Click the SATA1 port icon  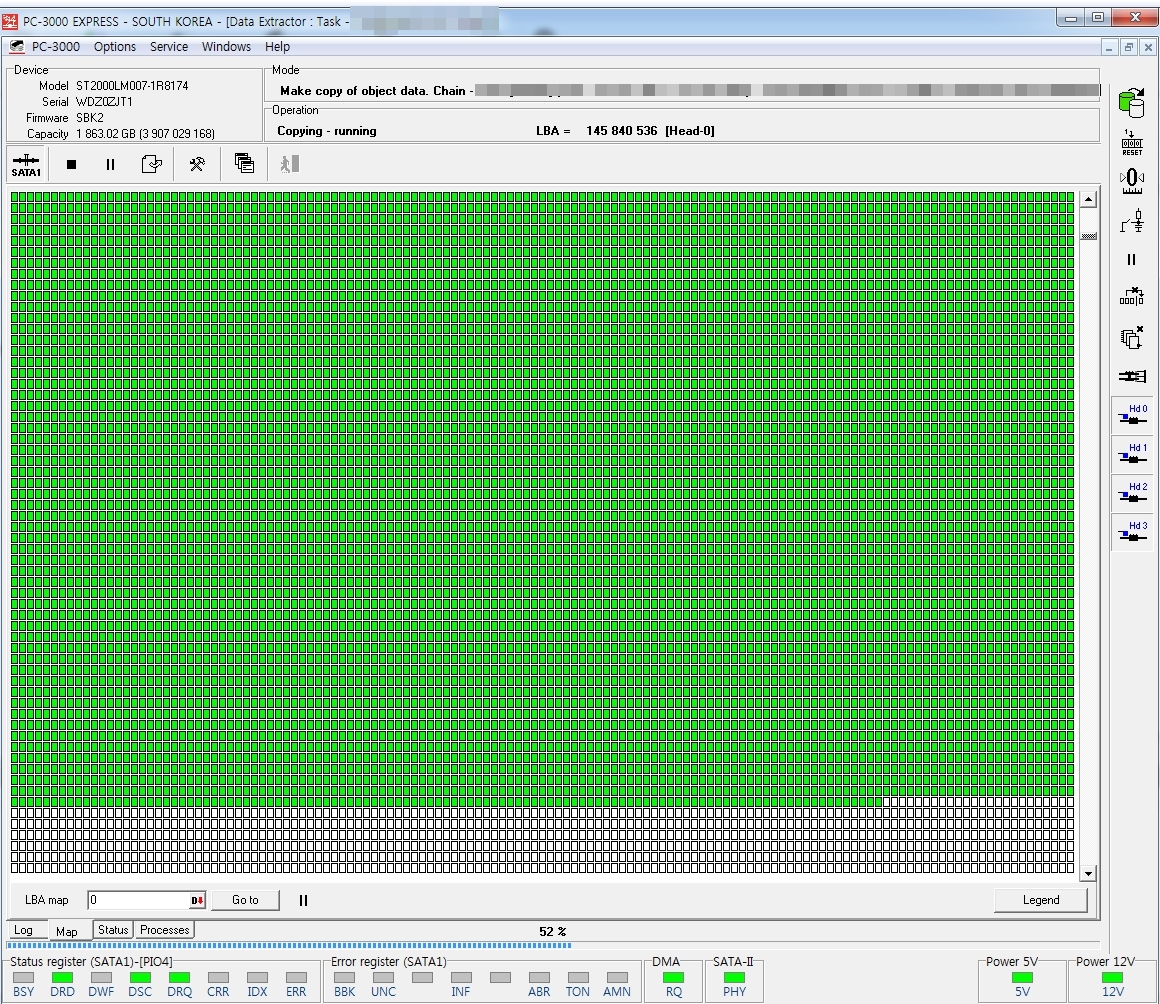click(x=26, y=165)
